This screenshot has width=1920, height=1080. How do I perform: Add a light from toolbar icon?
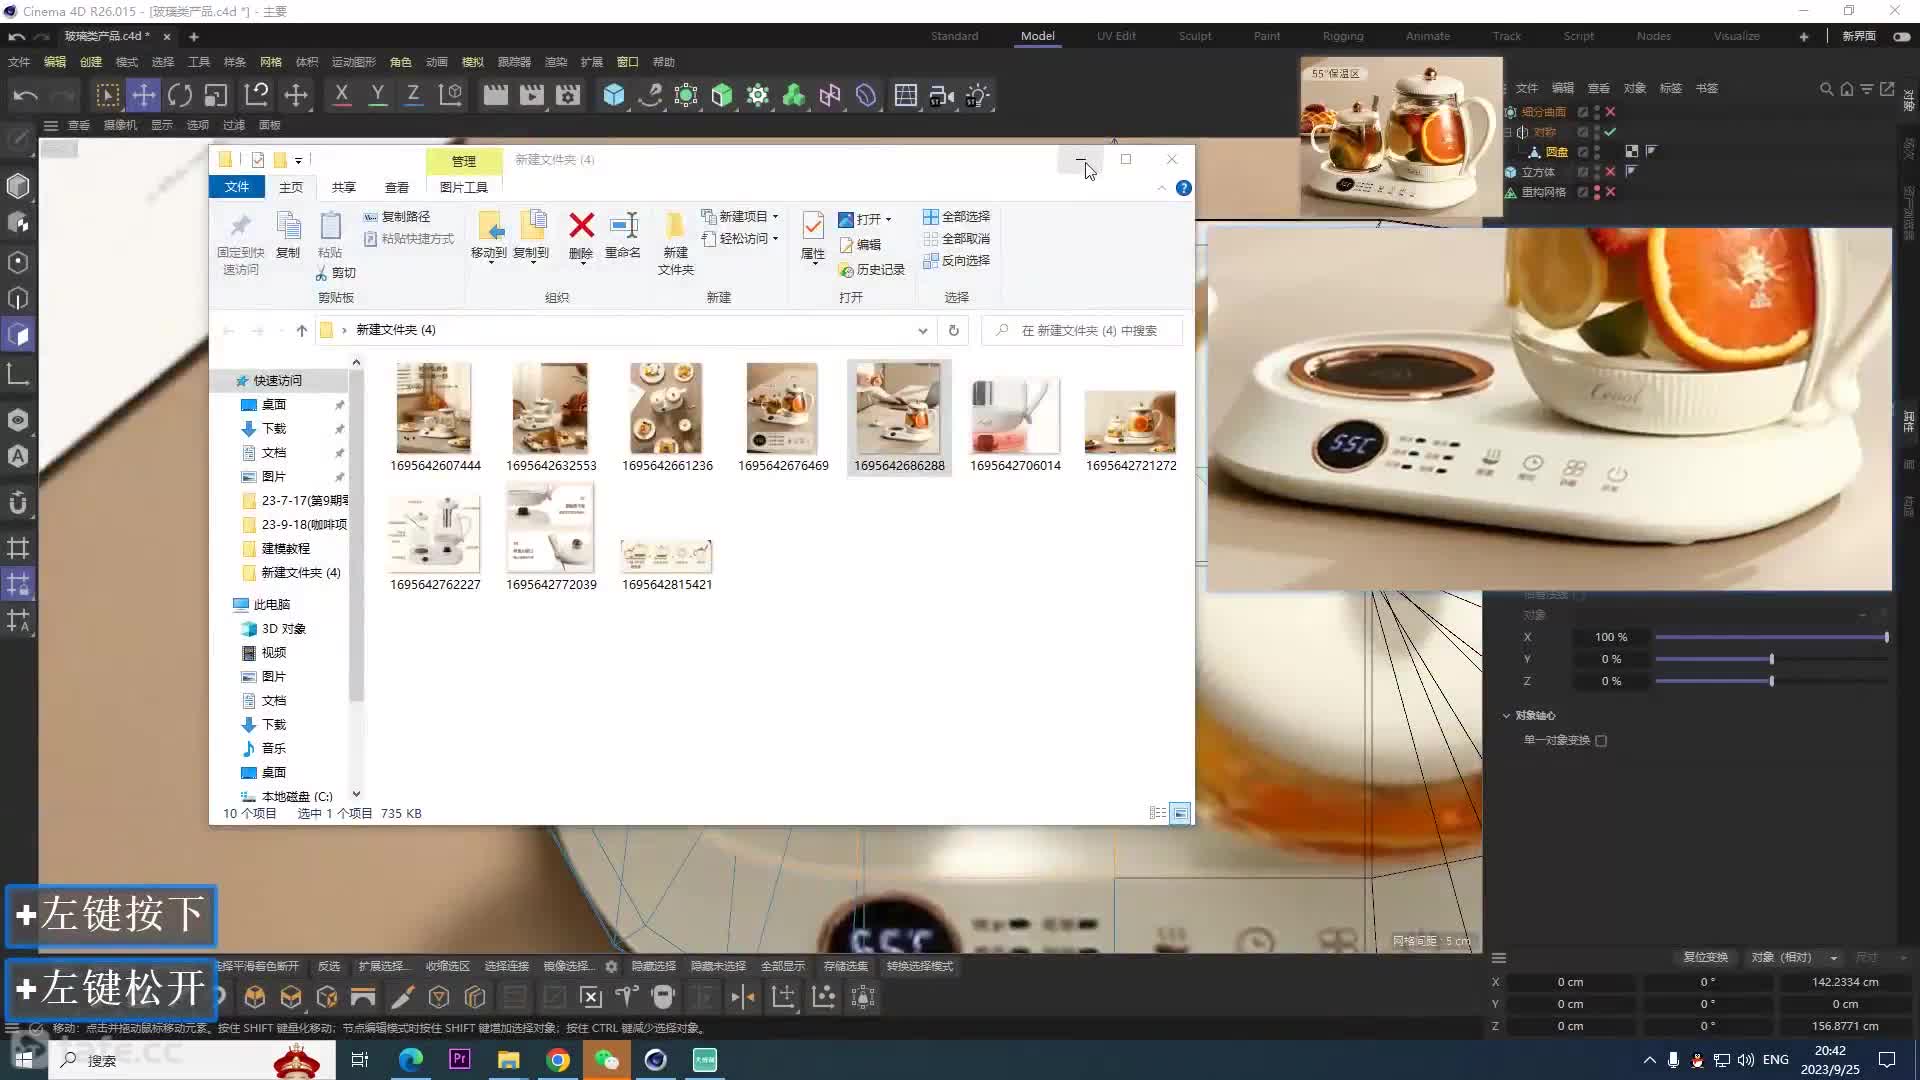(978, 95)
